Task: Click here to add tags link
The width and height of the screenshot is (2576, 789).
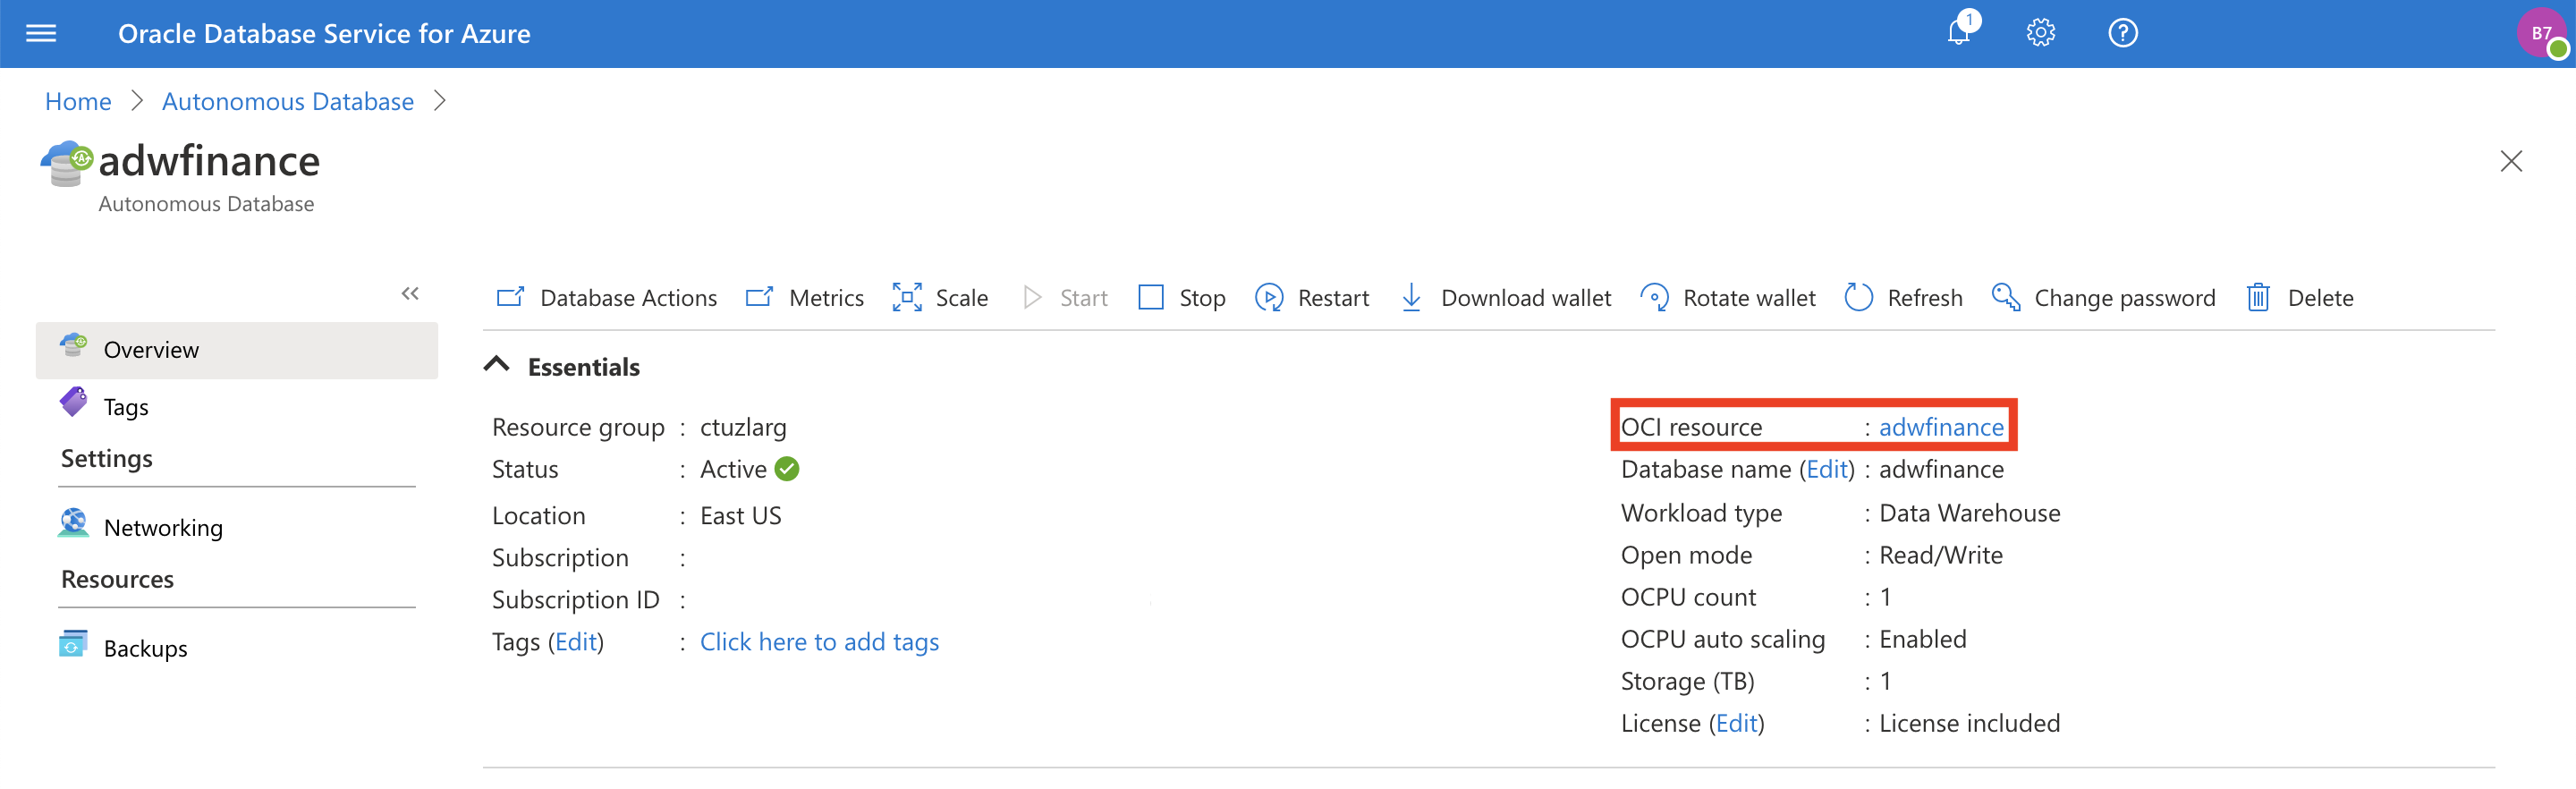Action: [x=819, y=641]
